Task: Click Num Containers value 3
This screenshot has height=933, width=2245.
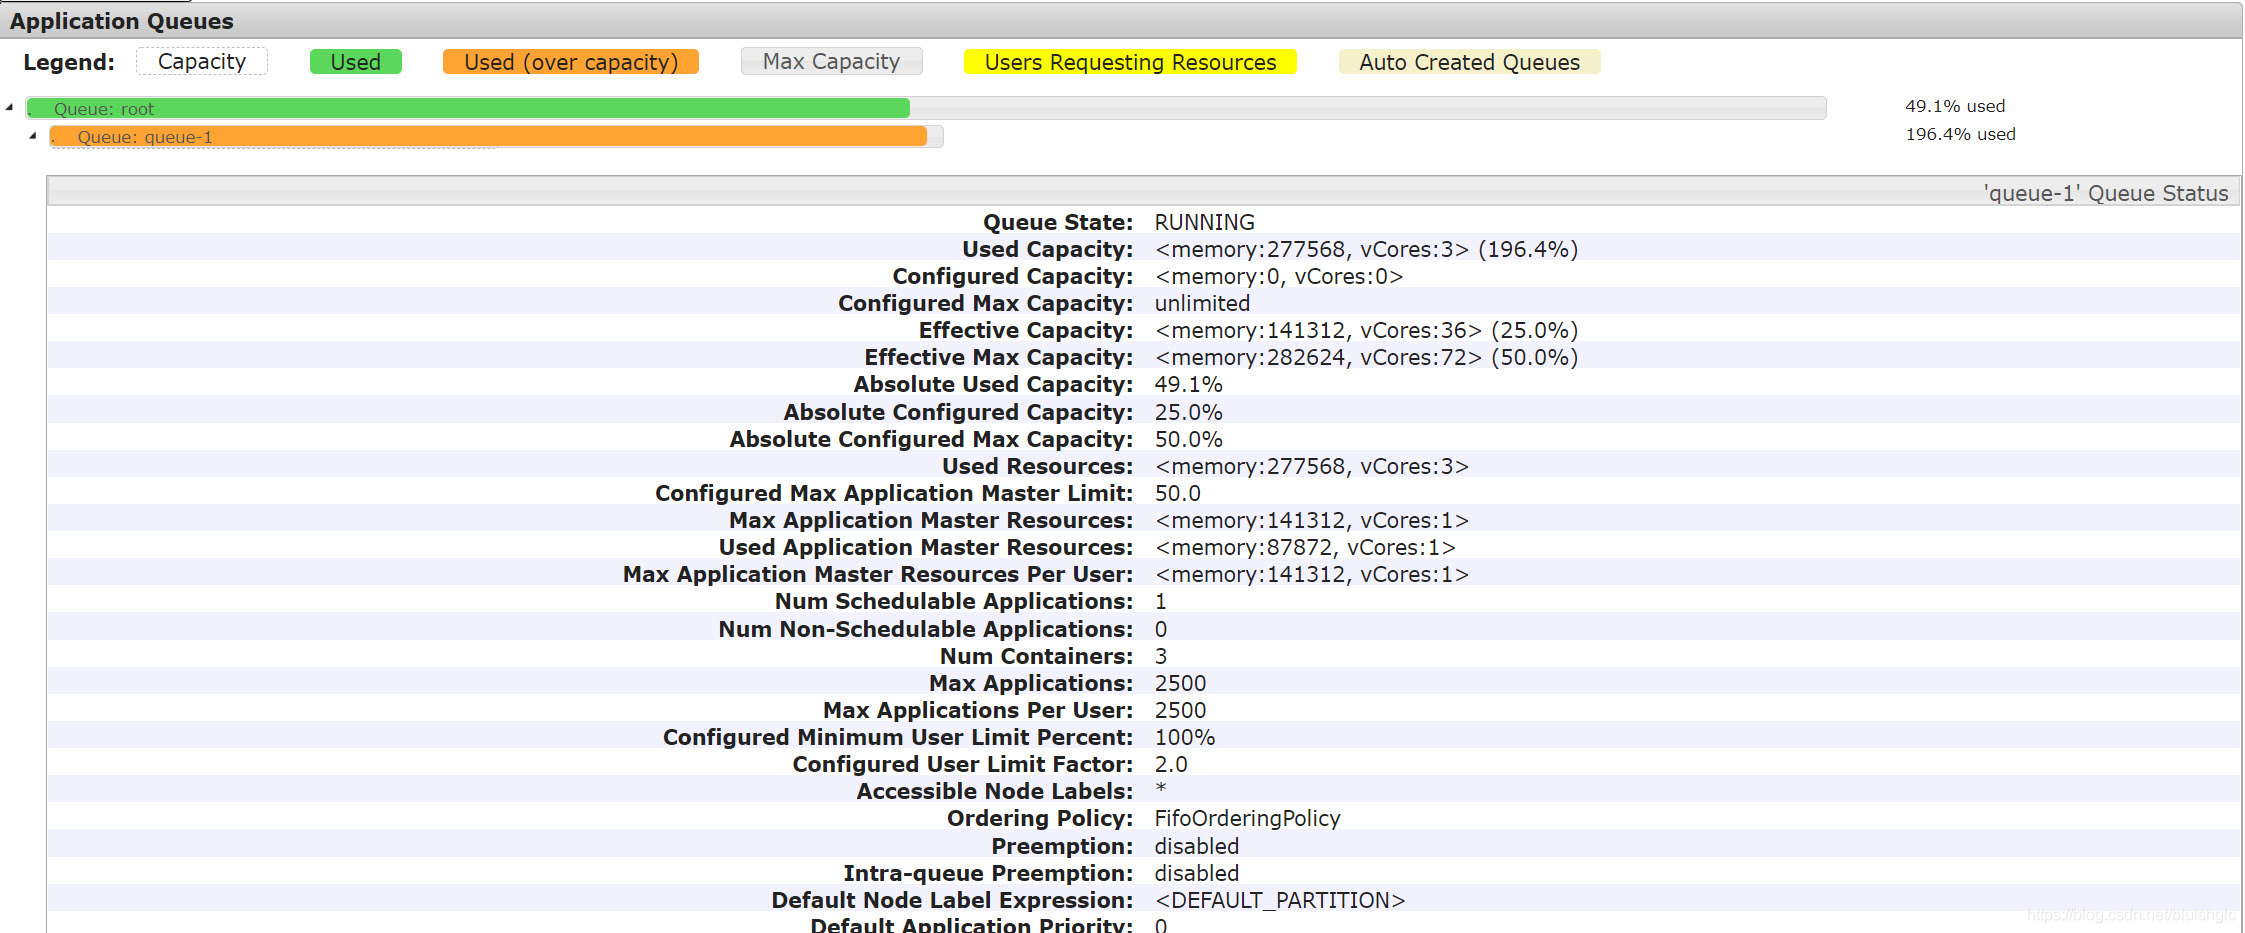Action: coord(1160,656)
